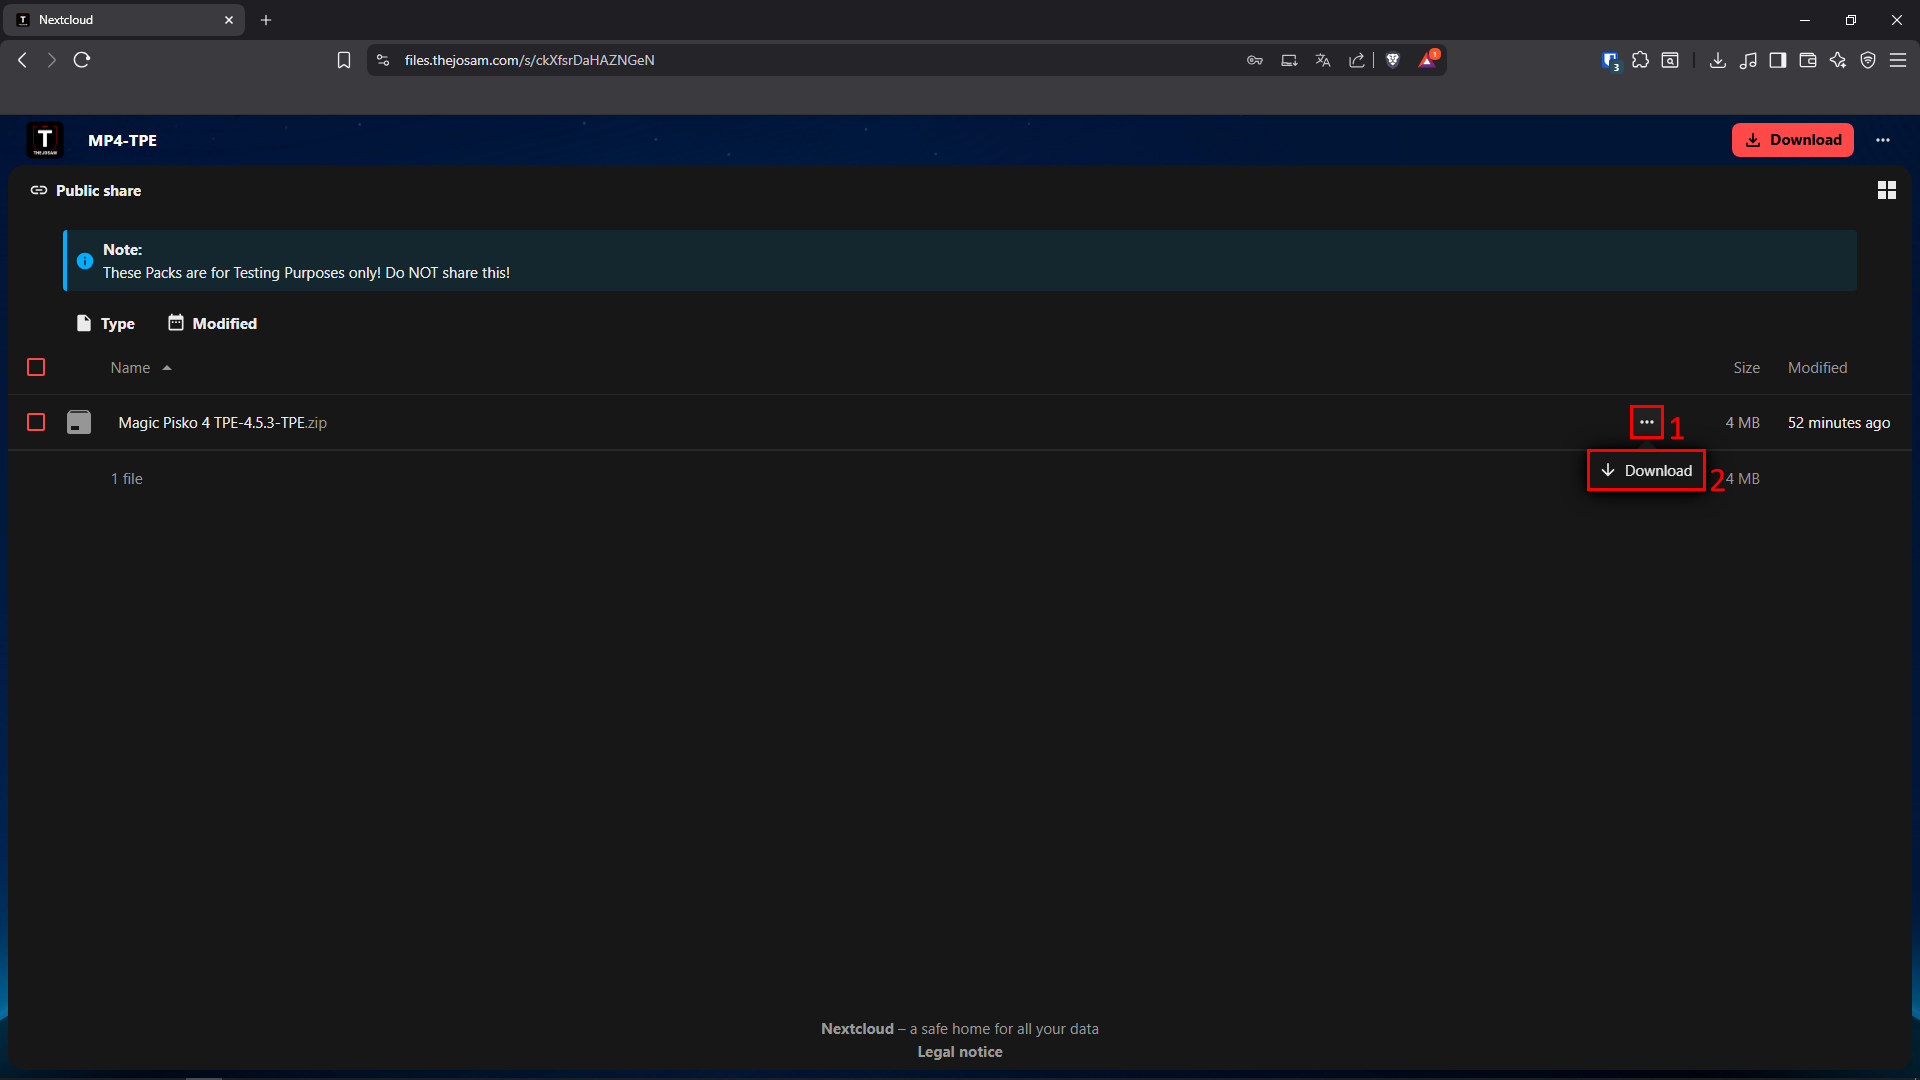
Task: Switch to grid view layout
Action: pyautogui.click(x=1886, y=190)
